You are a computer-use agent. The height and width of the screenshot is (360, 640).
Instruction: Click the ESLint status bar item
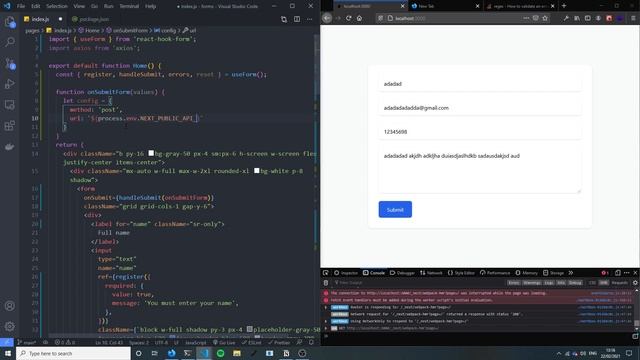click(251, 342)
